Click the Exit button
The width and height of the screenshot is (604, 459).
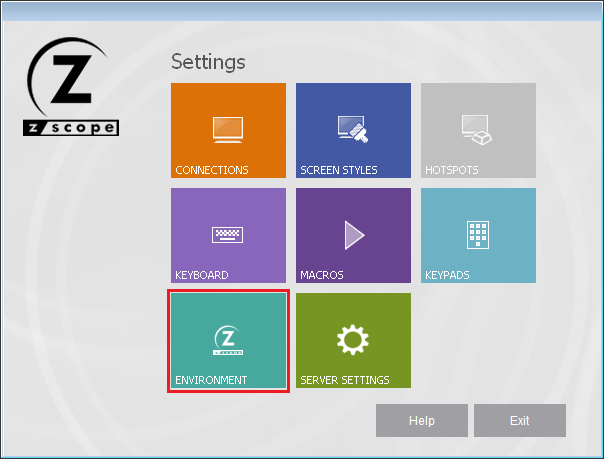click(x=520, y=420)
